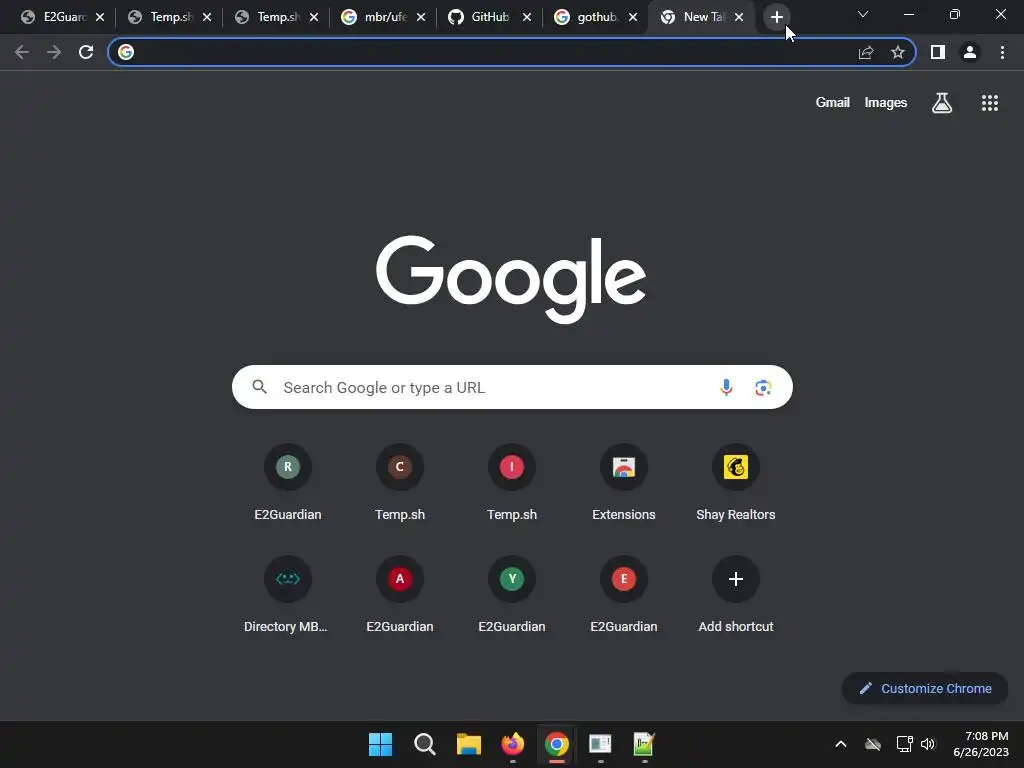Viewport: 1024px width, 768px height.
Task: Open the Windows Start menu
Action: click(380, 744)
